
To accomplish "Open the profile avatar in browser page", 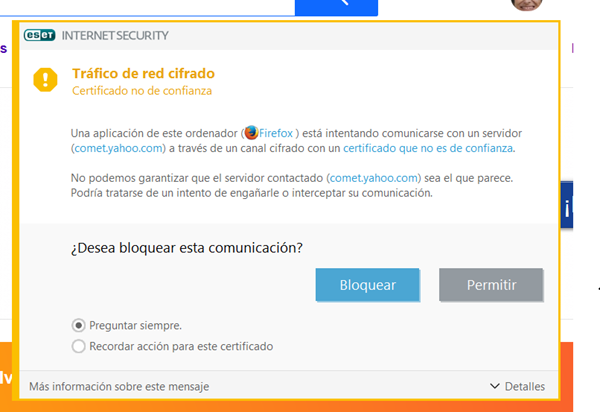I will [x=527, y=5].
